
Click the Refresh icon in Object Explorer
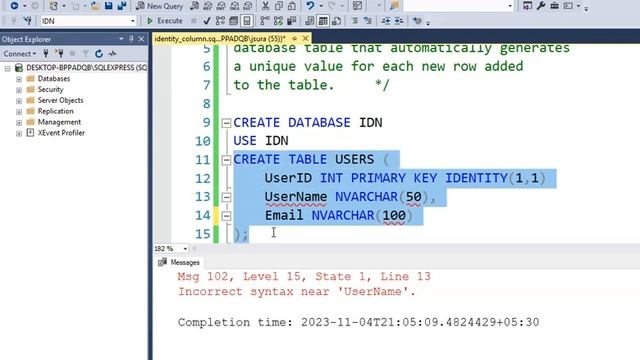(x=99, y=53)
